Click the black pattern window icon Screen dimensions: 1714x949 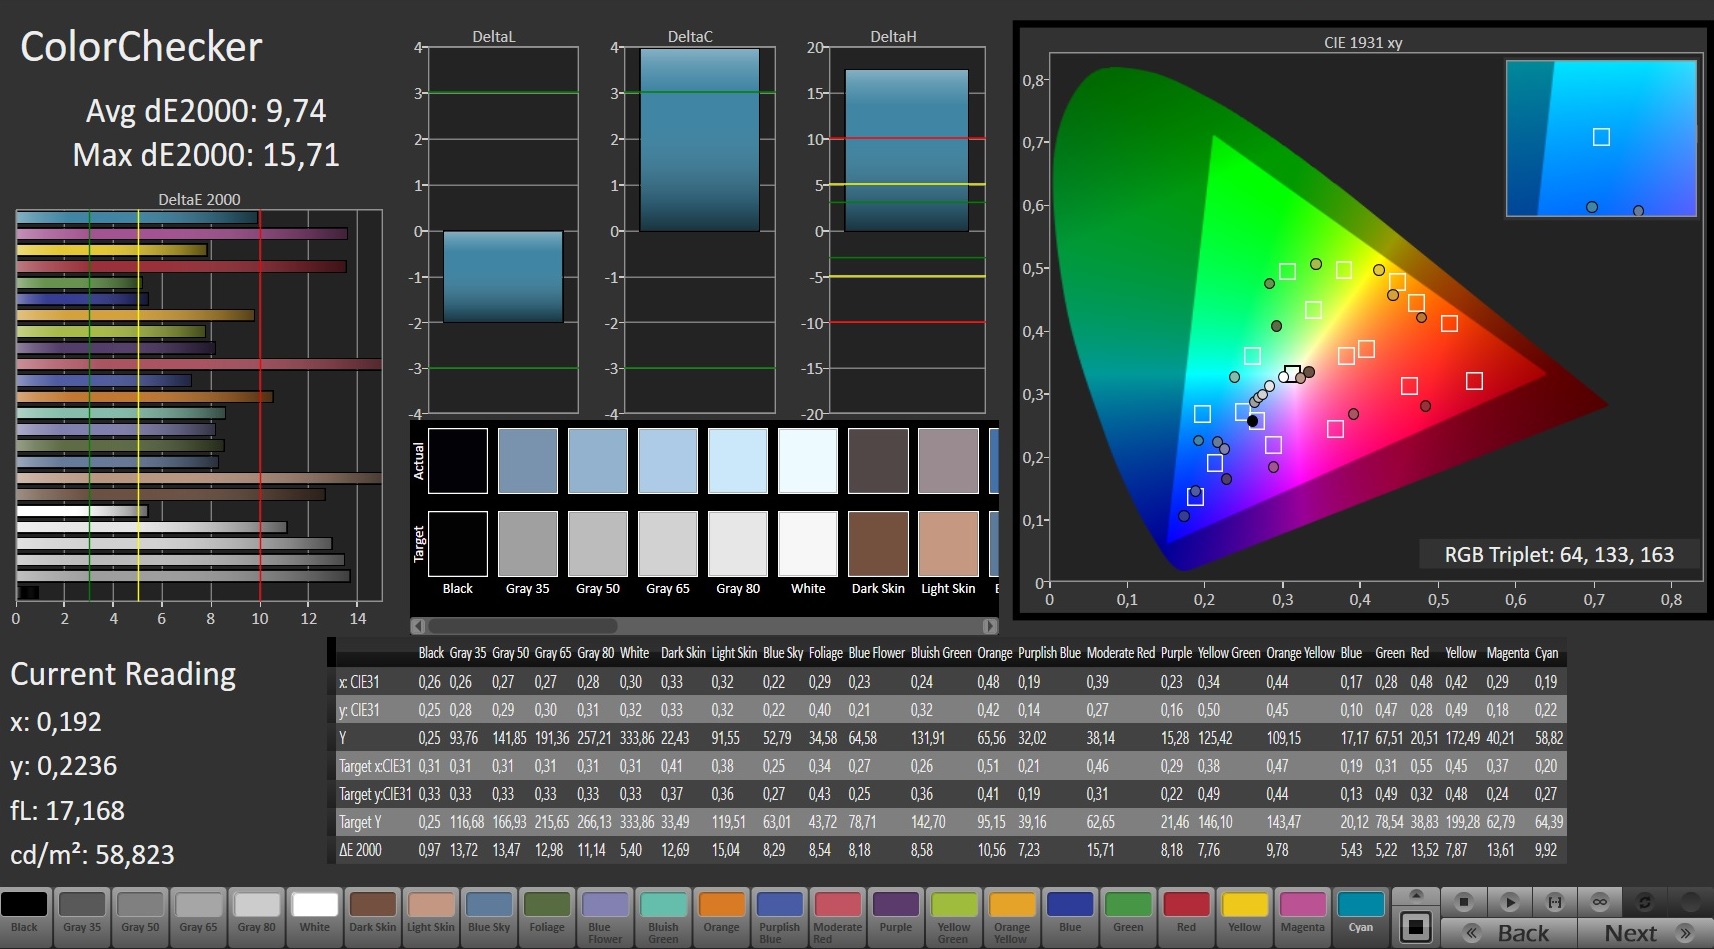pos(1415,927)
